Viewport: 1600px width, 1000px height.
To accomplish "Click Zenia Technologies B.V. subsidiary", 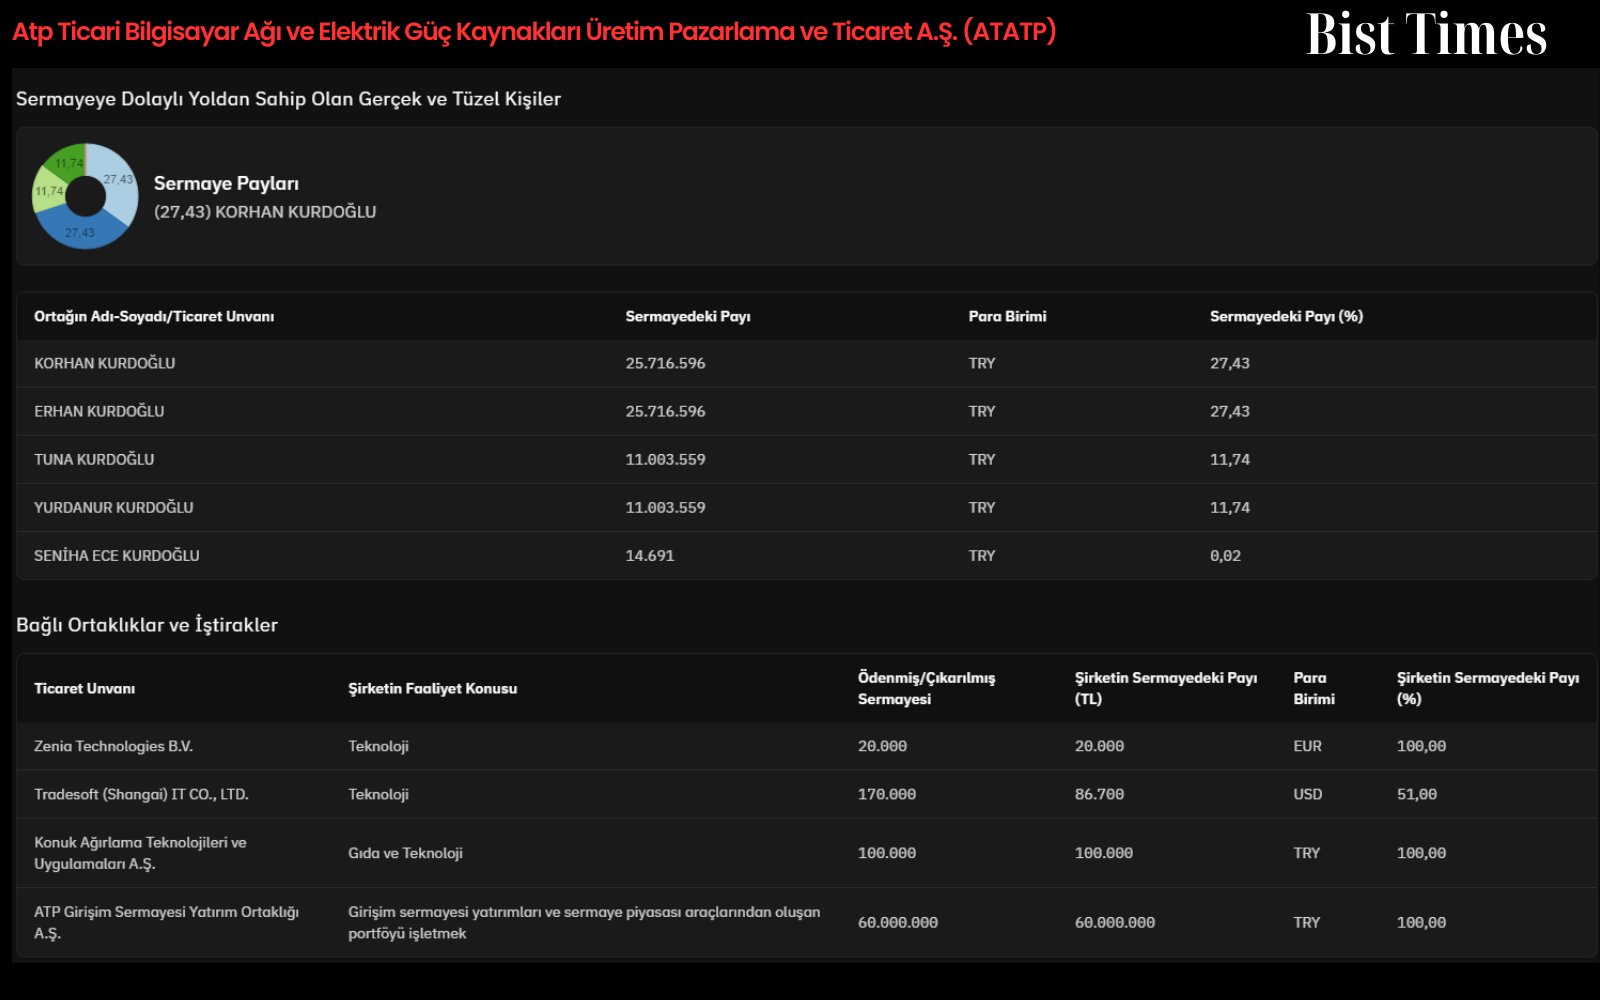I will (x=113, y=746).
